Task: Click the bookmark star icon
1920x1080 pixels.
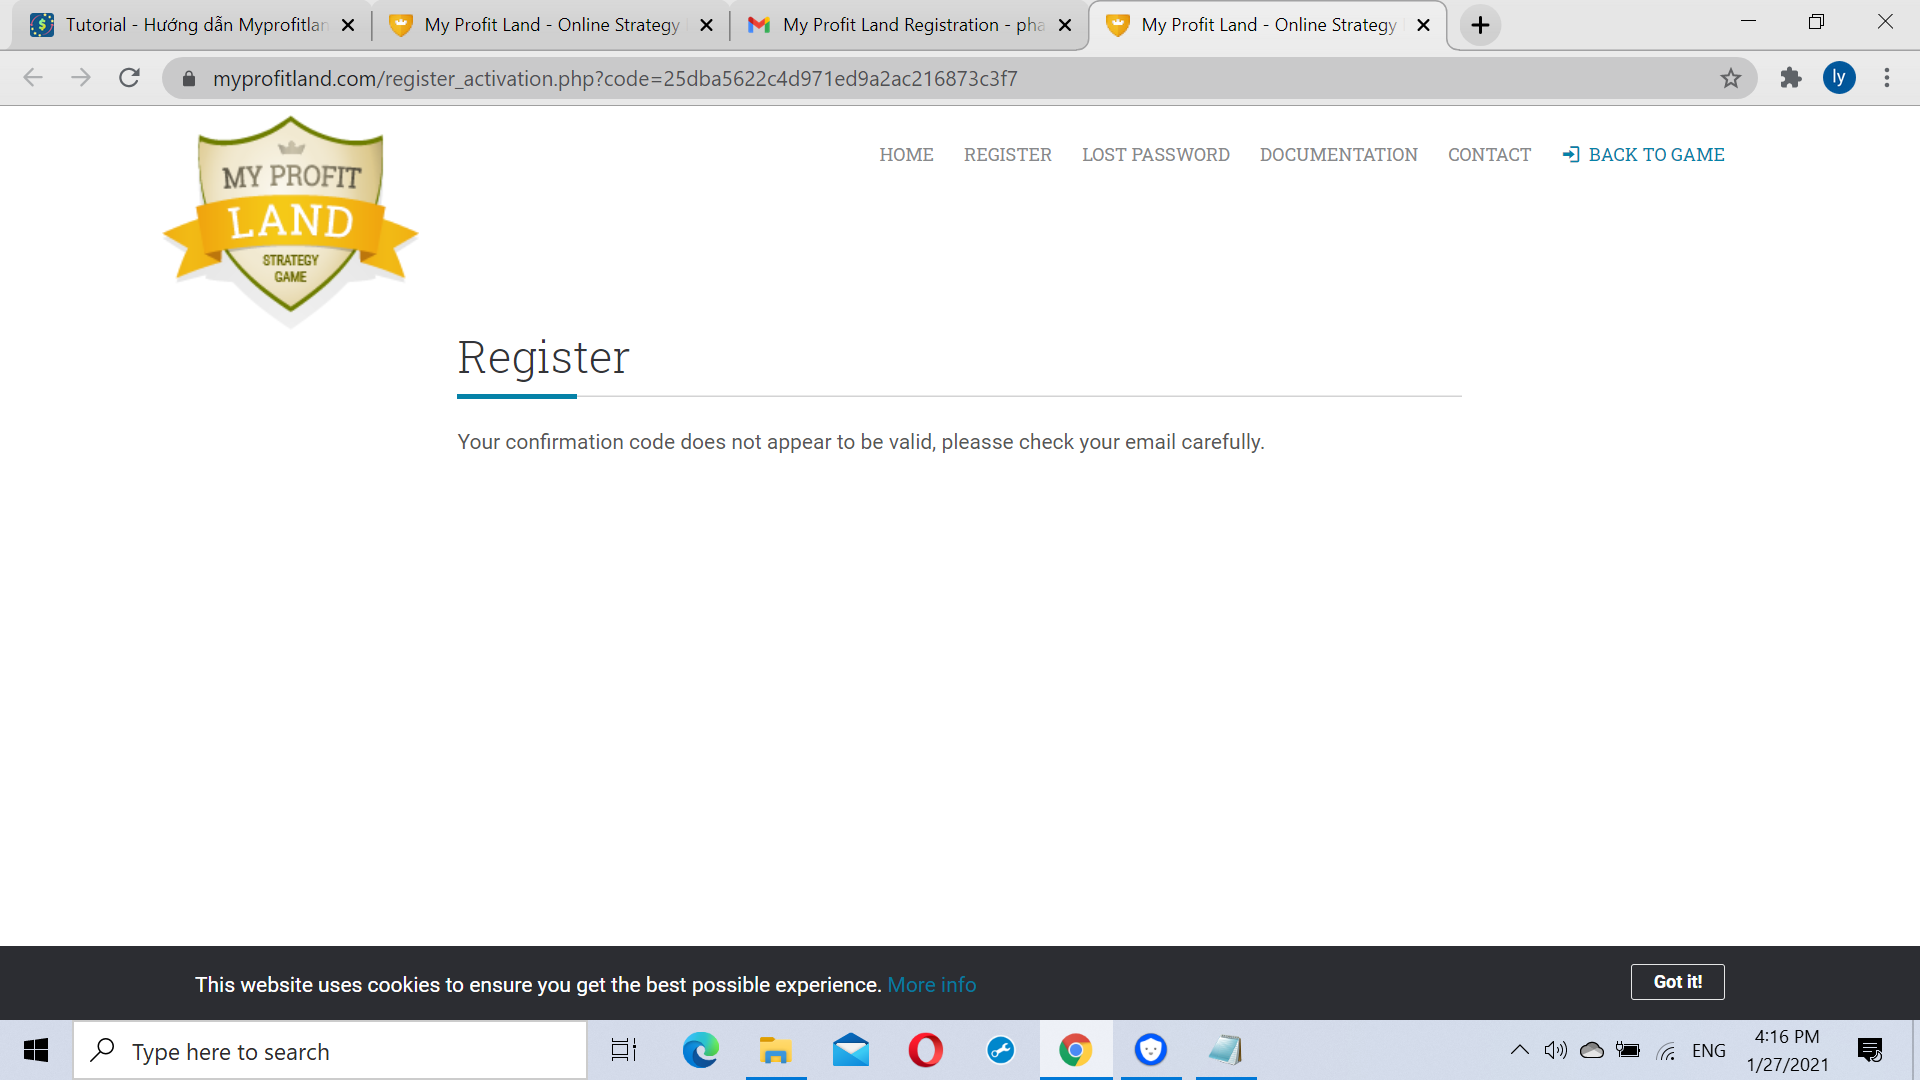Action: 1731,78
